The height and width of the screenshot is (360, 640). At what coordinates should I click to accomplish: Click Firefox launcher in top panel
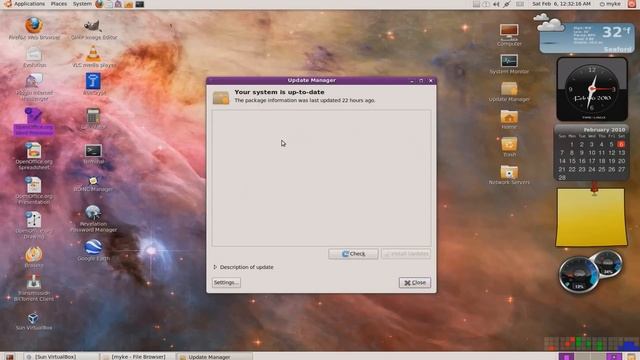99,4
